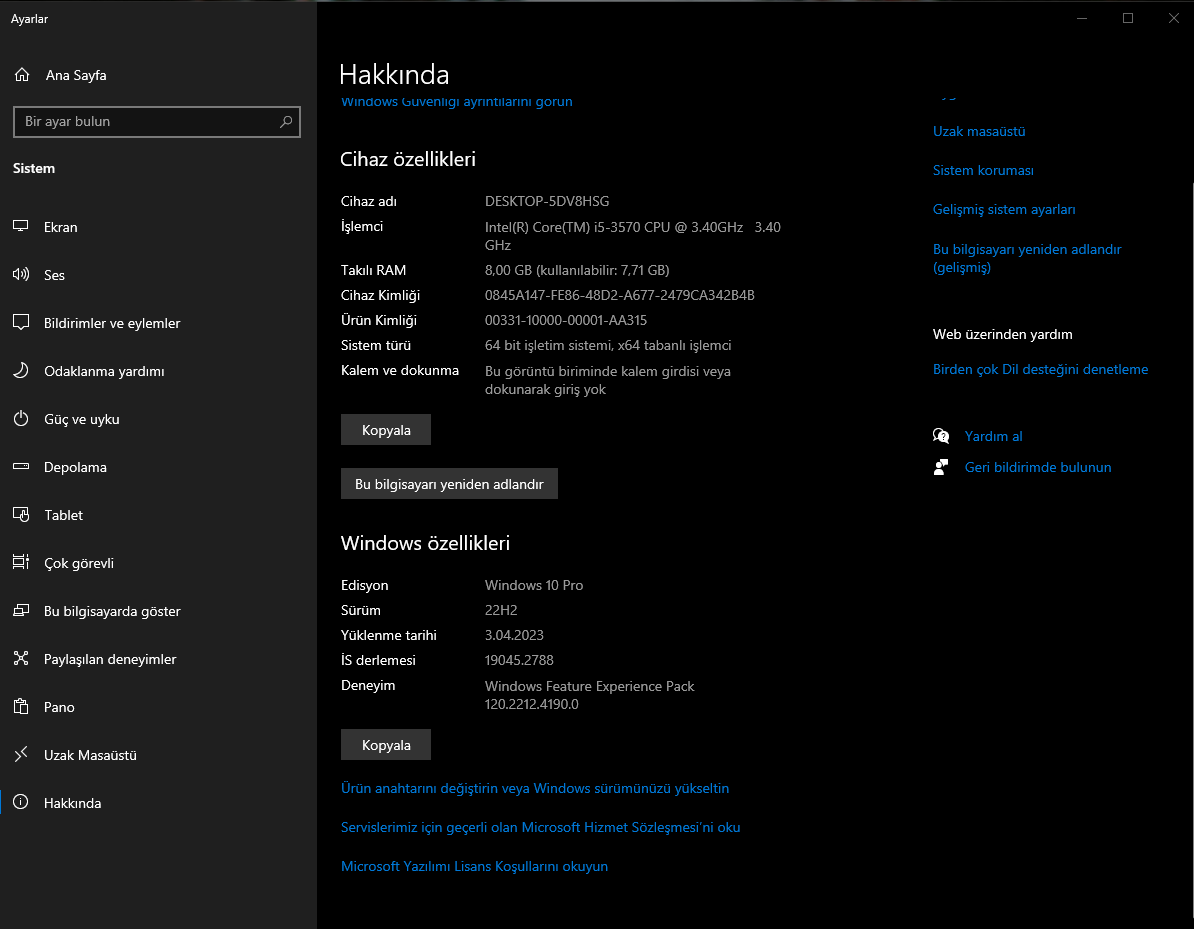Click the Ekran display icon

tap(21, 227)
